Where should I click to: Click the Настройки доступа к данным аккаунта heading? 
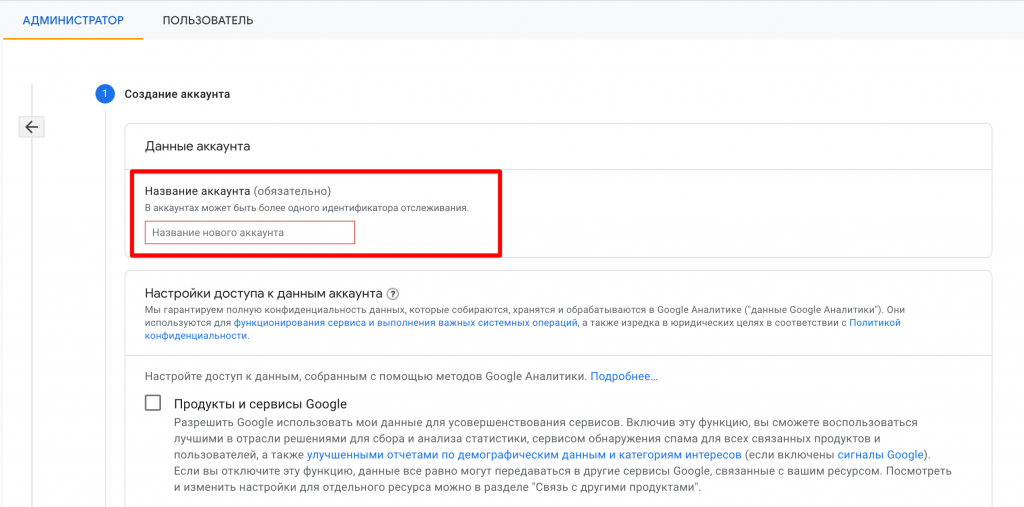click(x=263, y=294)
